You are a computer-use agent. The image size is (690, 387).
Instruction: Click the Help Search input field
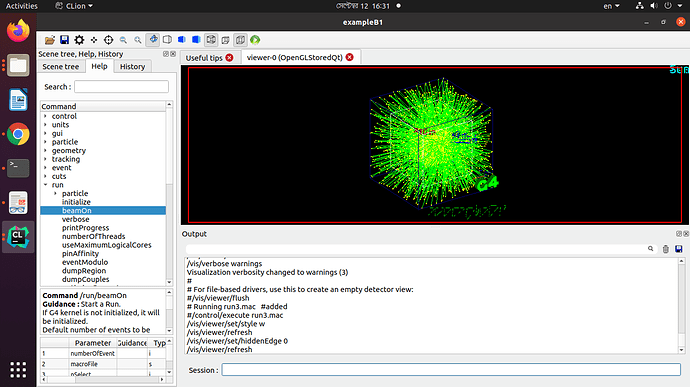click(x=121, y=87)
